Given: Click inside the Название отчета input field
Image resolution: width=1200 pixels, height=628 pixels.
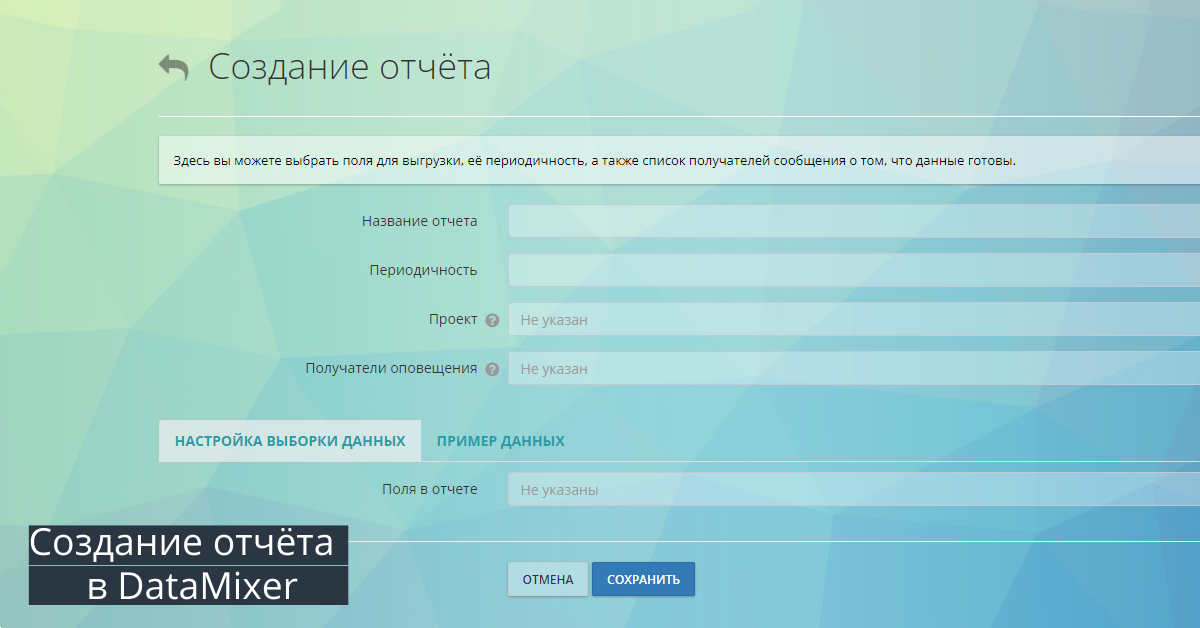Looking at the screenshot, I should [x=800, y=220].
